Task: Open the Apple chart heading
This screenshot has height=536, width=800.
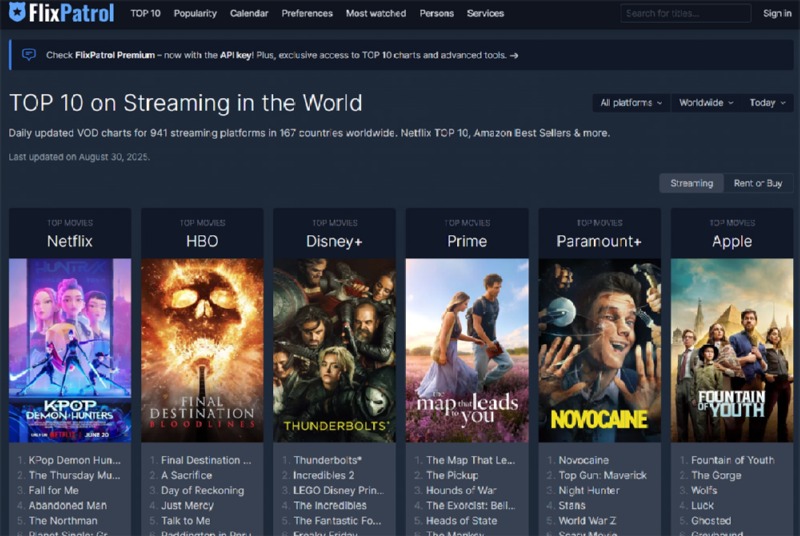Action: pos(732,241)
